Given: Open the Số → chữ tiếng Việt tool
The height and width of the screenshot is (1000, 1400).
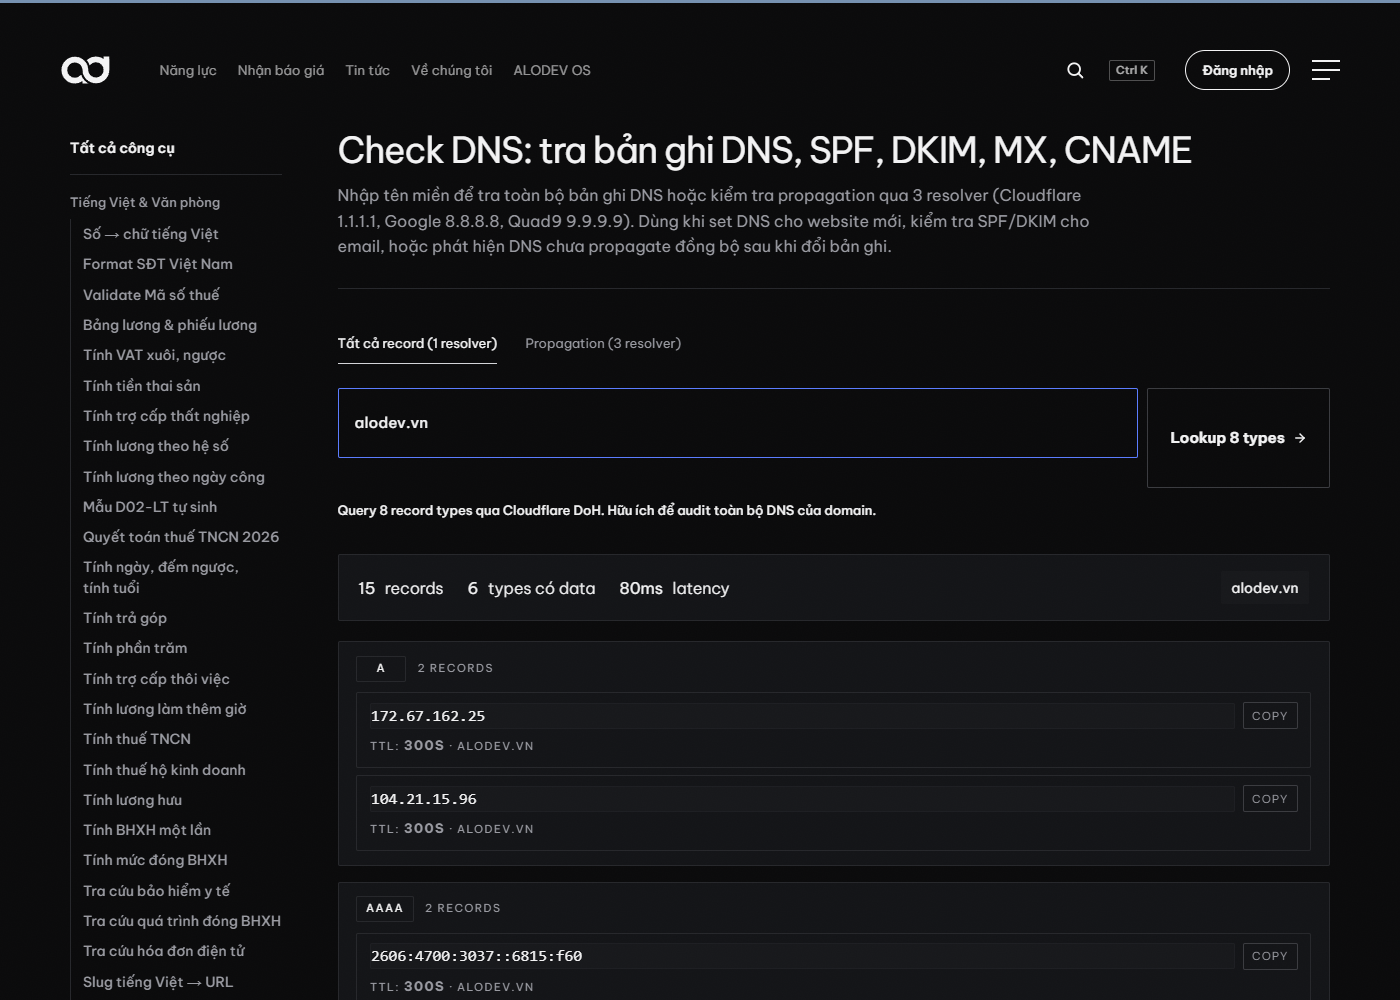Looking at the screenshot, I should 151,234.
